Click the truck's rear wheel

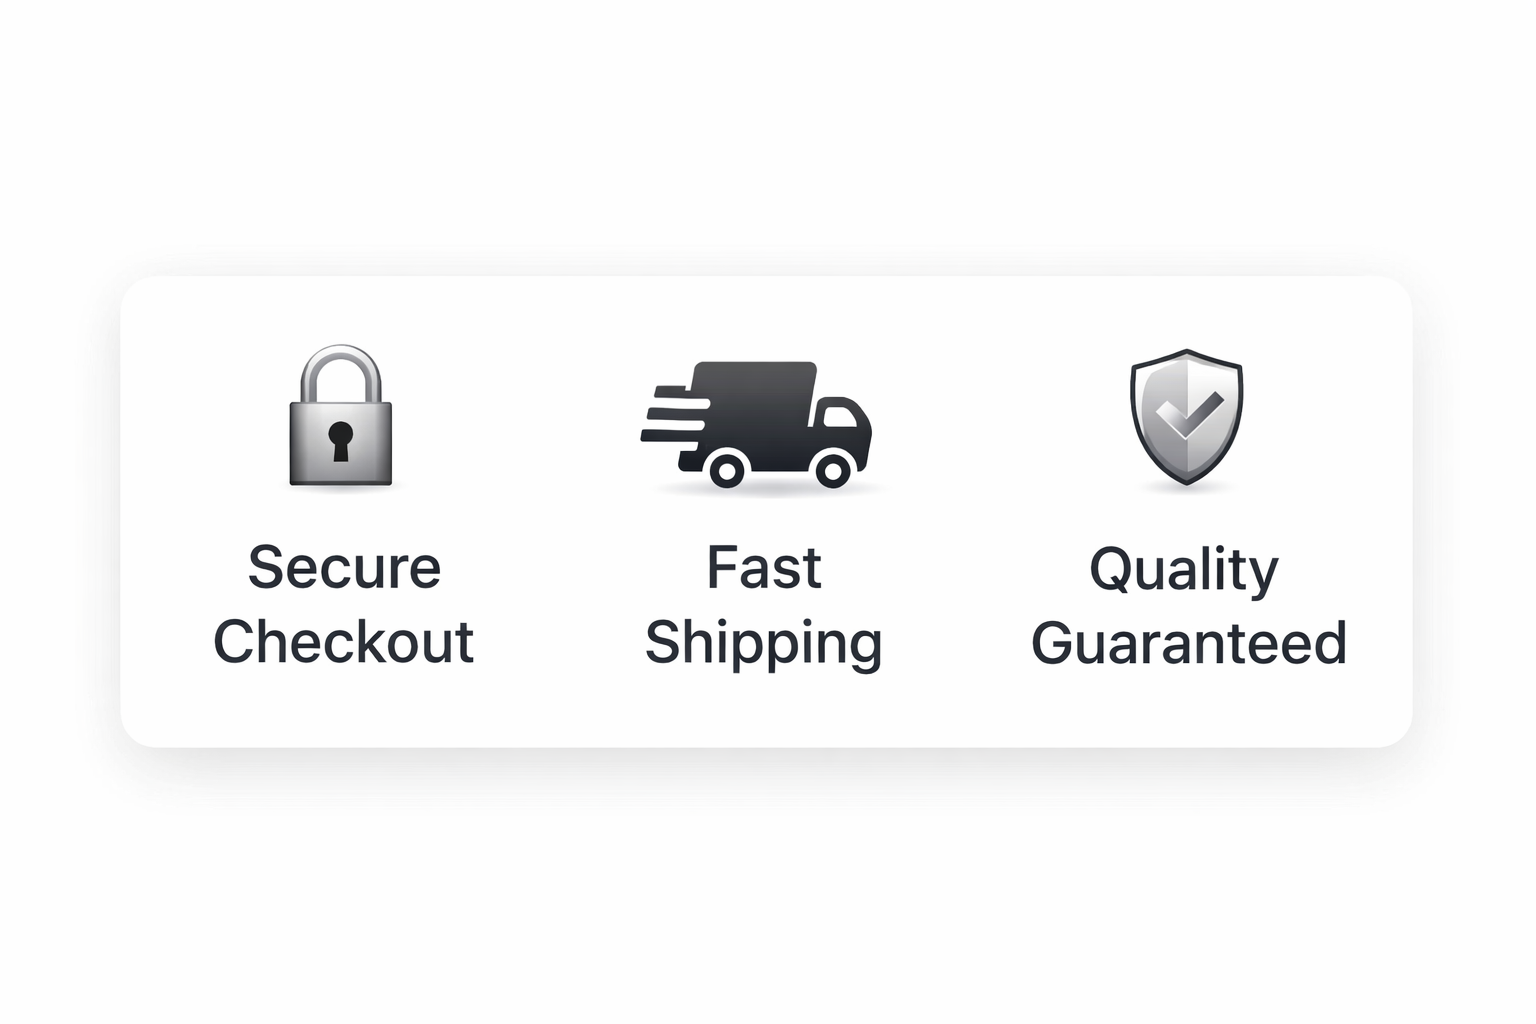[727, 468]
